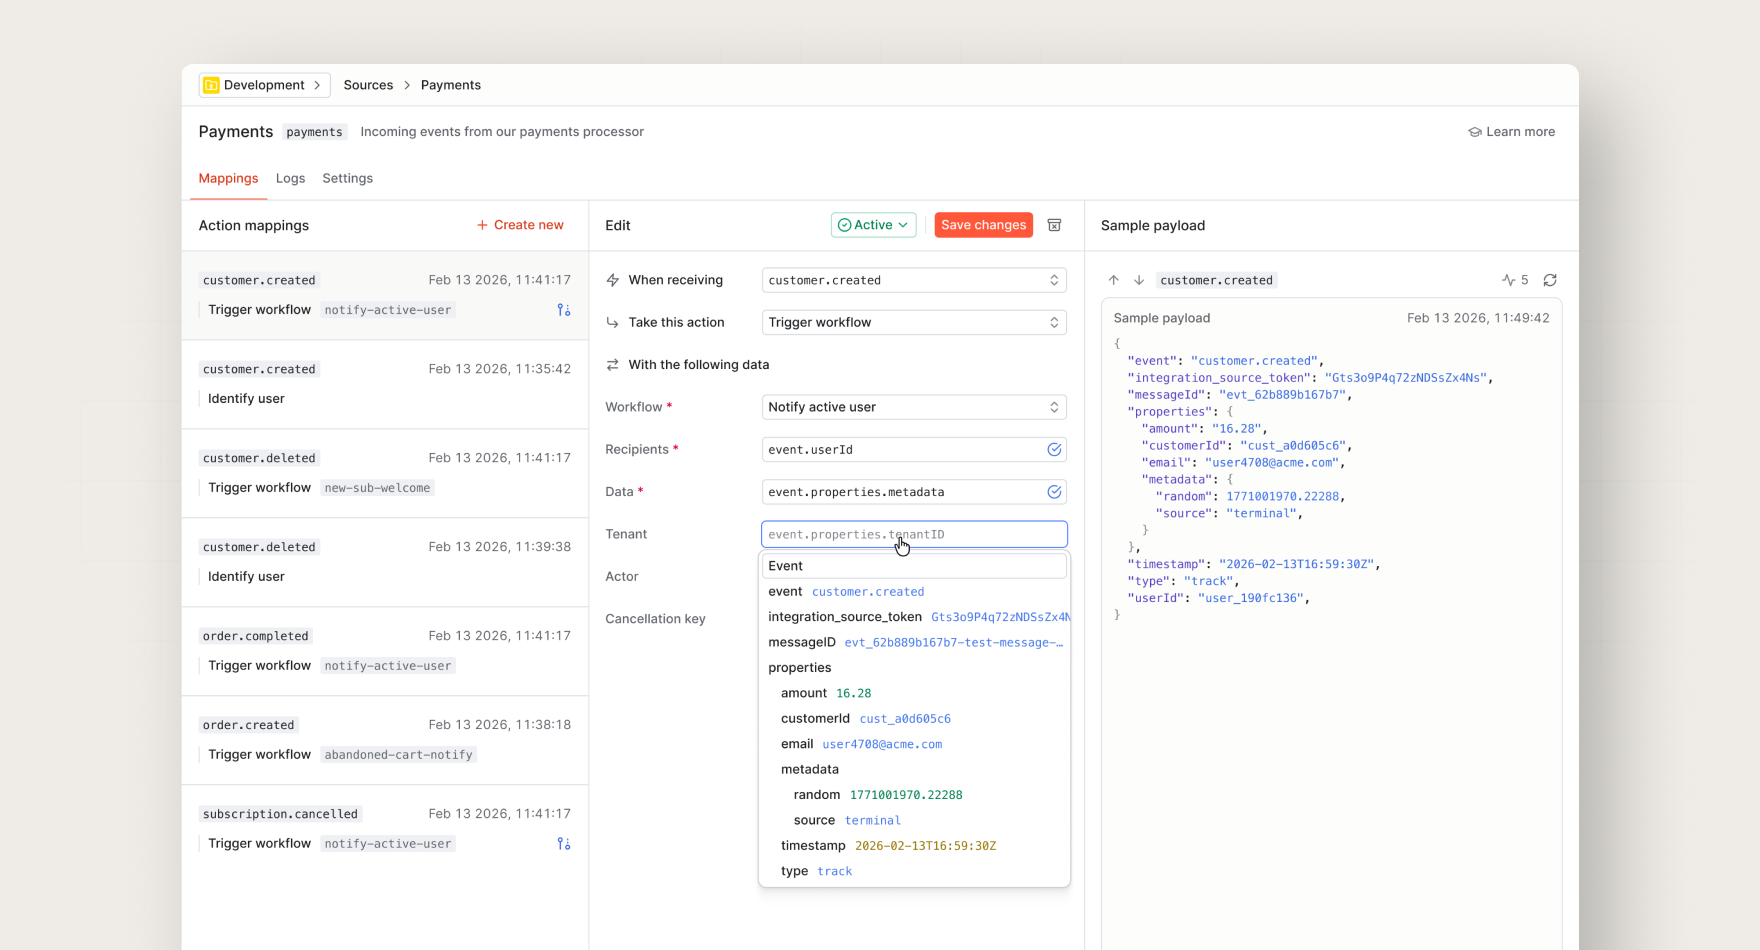Select customer.created Identify user mapping
Screen dimensions: 1760x950
click(x=385, y=384)
